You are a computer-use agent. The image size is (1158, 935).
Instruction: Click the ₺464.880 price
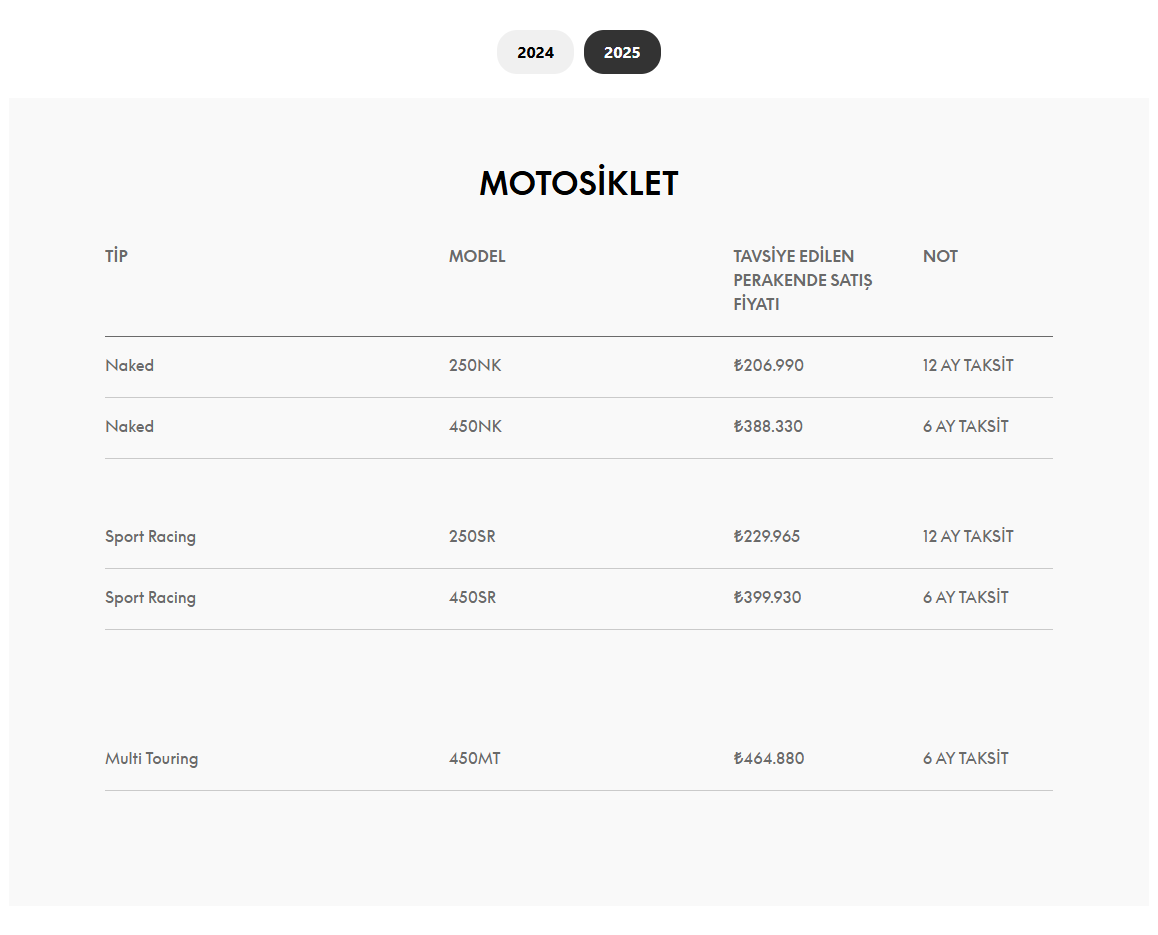point(769,758)
